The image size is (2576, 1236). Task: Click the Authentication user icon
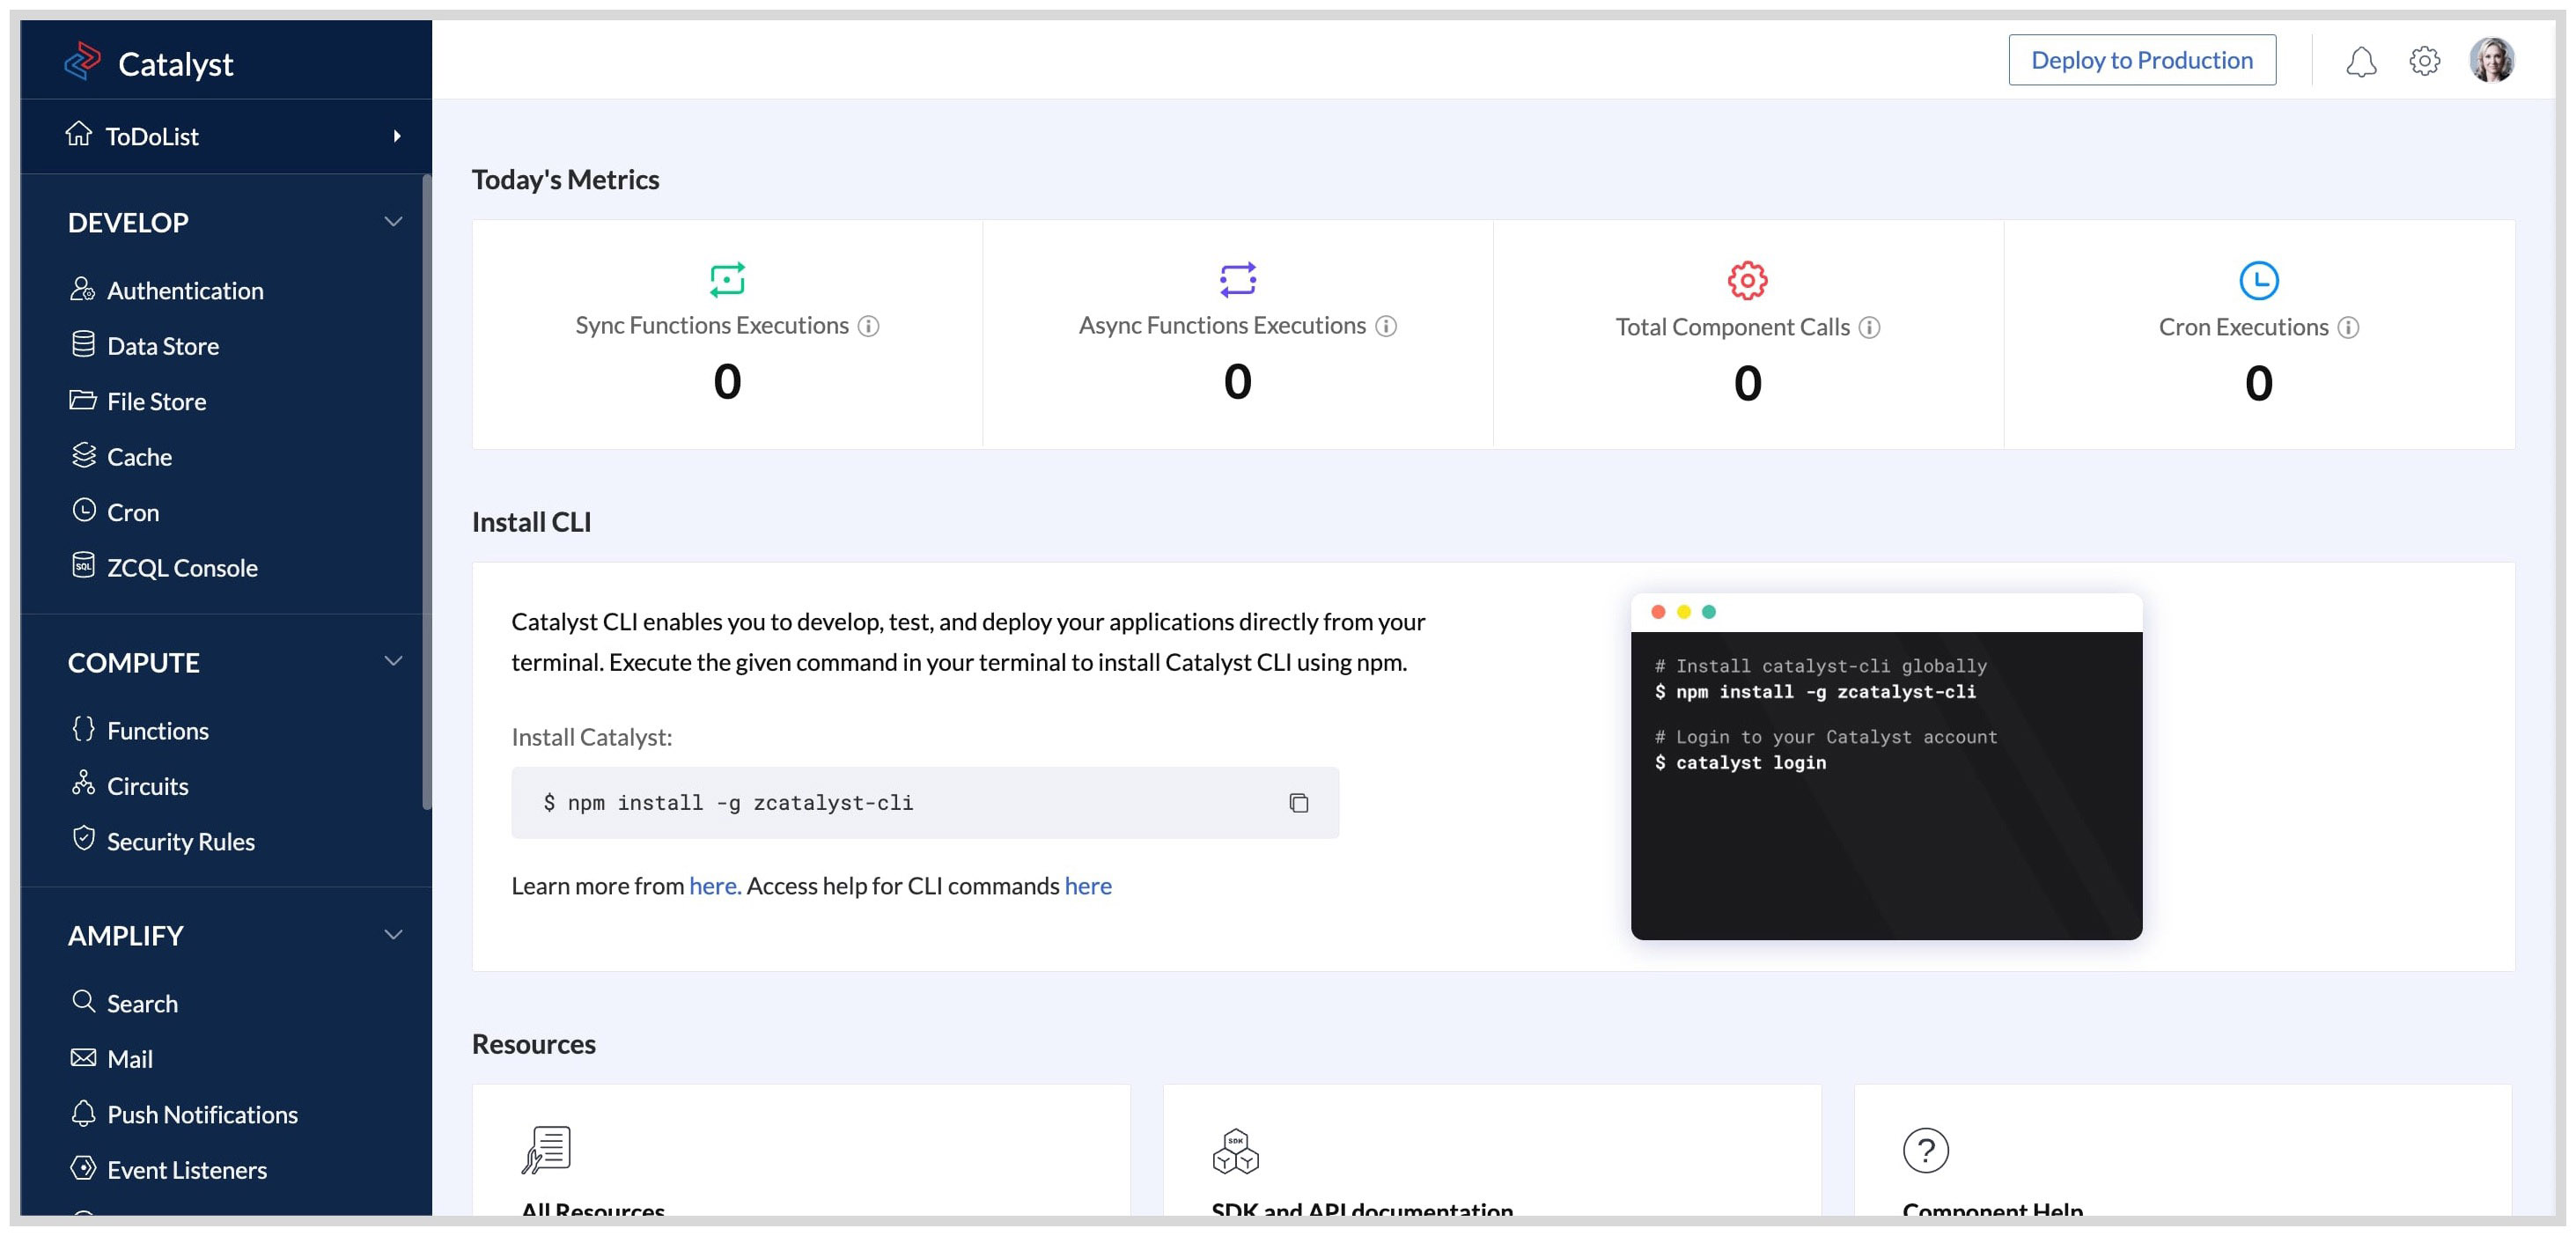coord(83,288)
